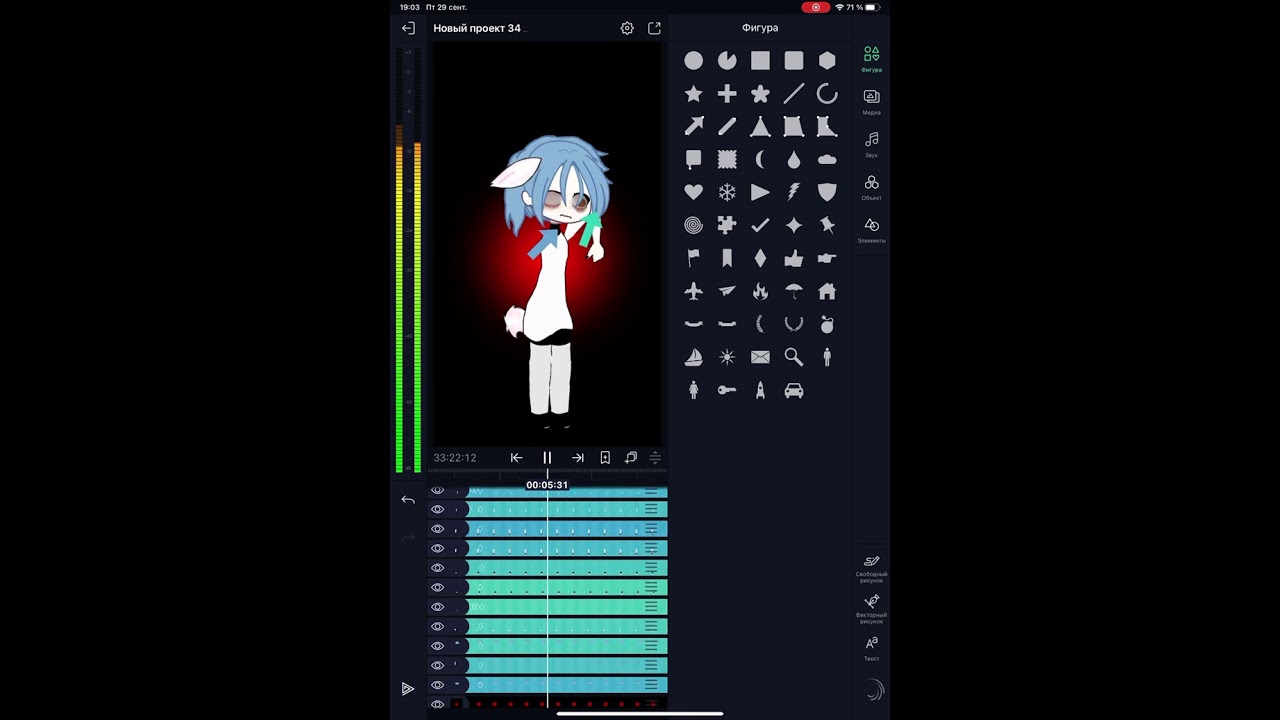The width and height of the screenshot is (1280, 720).
Task: Choose the plus cross shape
Action: tap(727, 94)
